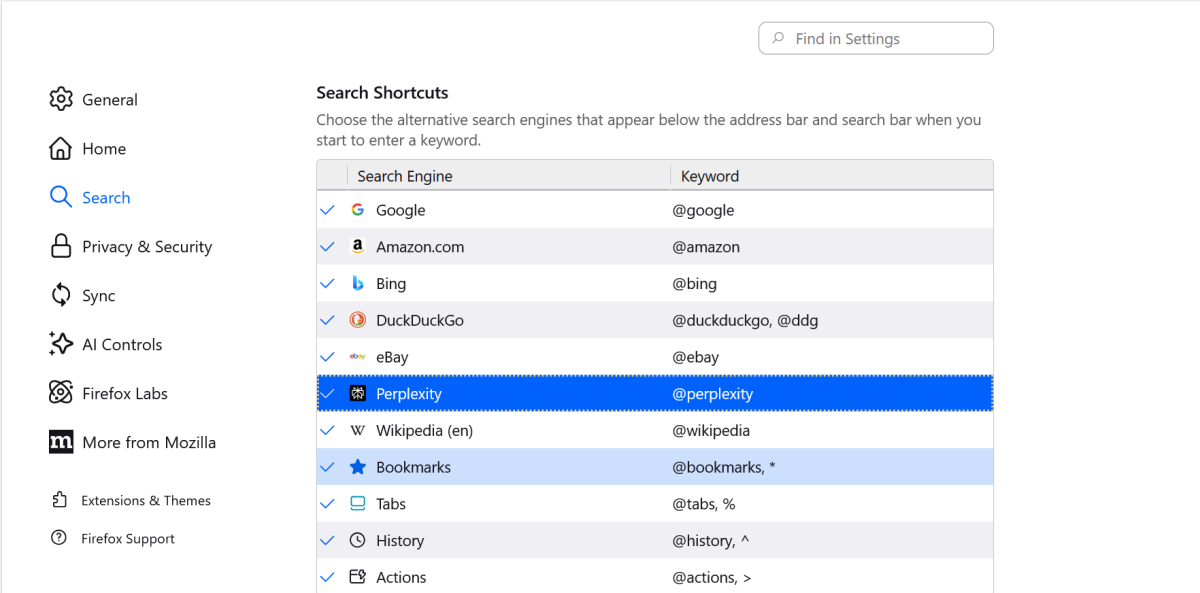The width and height of the screenshot is (1200, 593).
Task: Click the Home house icon in sidebar
Action: click(x=61, y=148)
